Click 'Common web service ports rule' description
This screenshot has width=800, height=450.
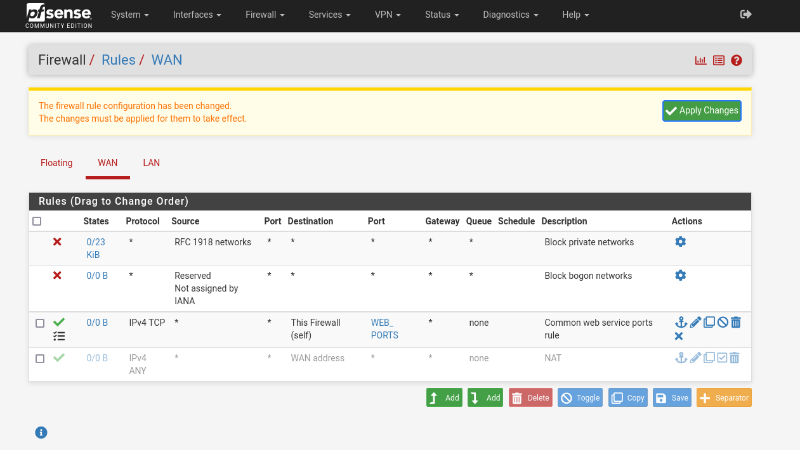(598, 329)
